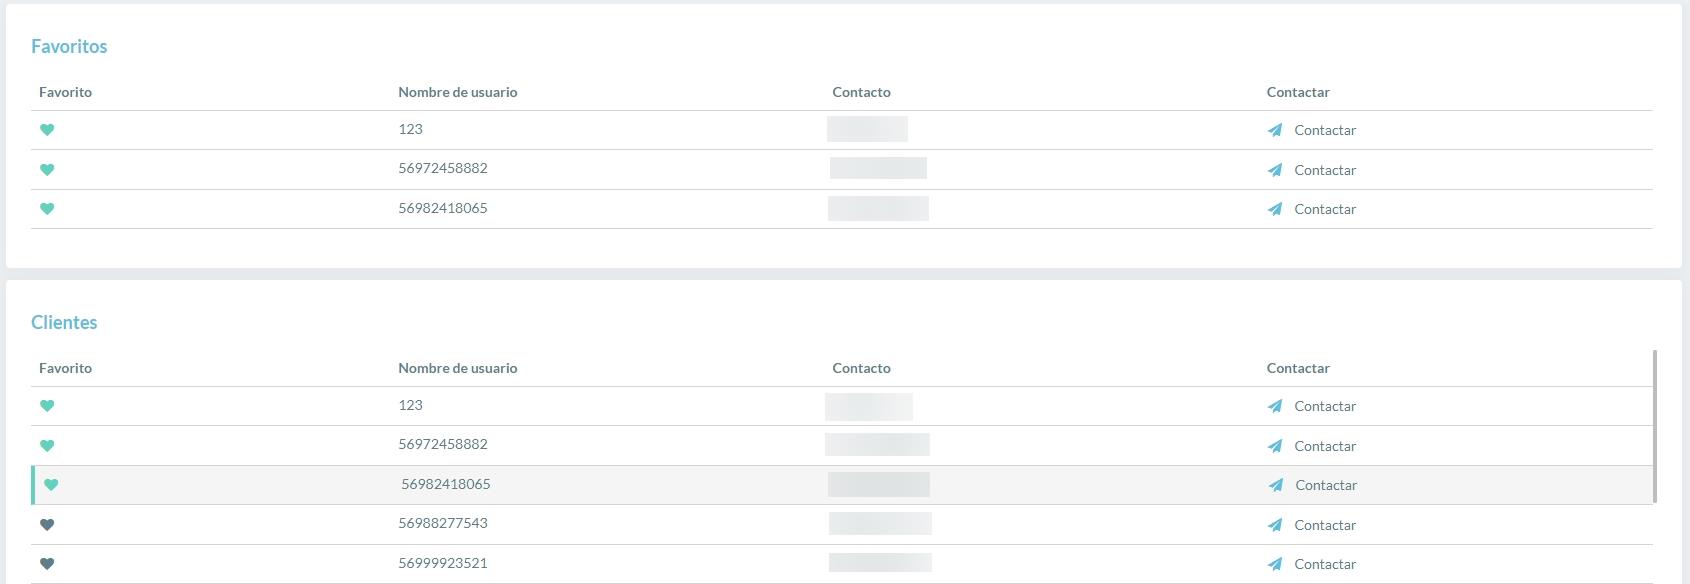Toggle heart on highlighted 56982418065 client row
Image resolution: width=1690 pixels, height=584 pixels.
(51, 485)
